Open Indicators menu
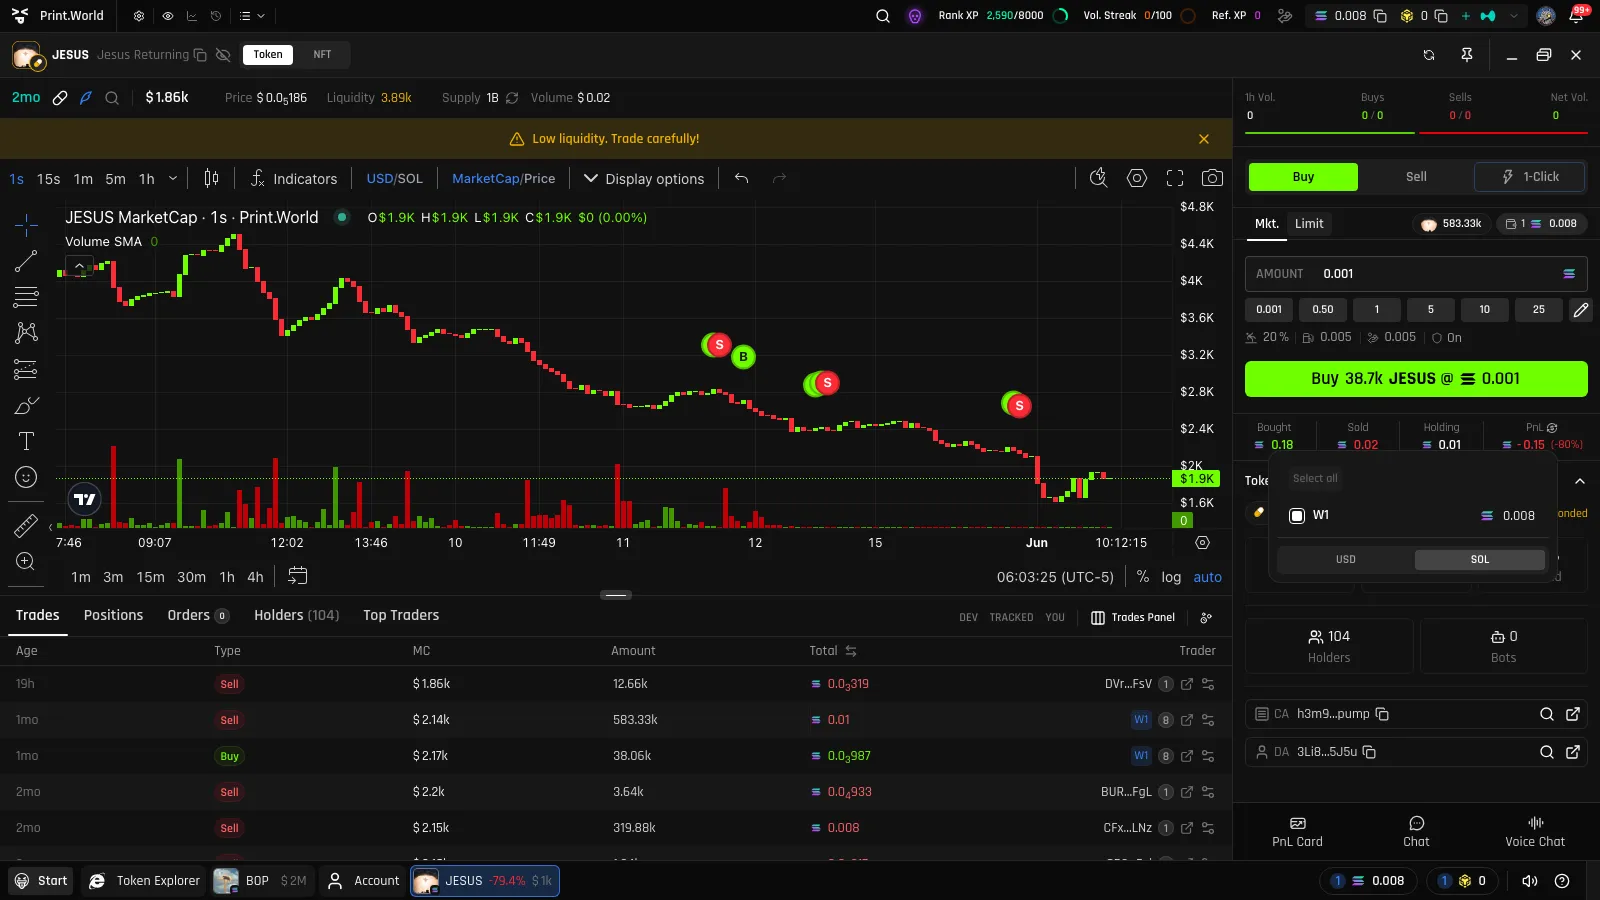The height and width of the screenshot is (900, 1600). (293, 178)
